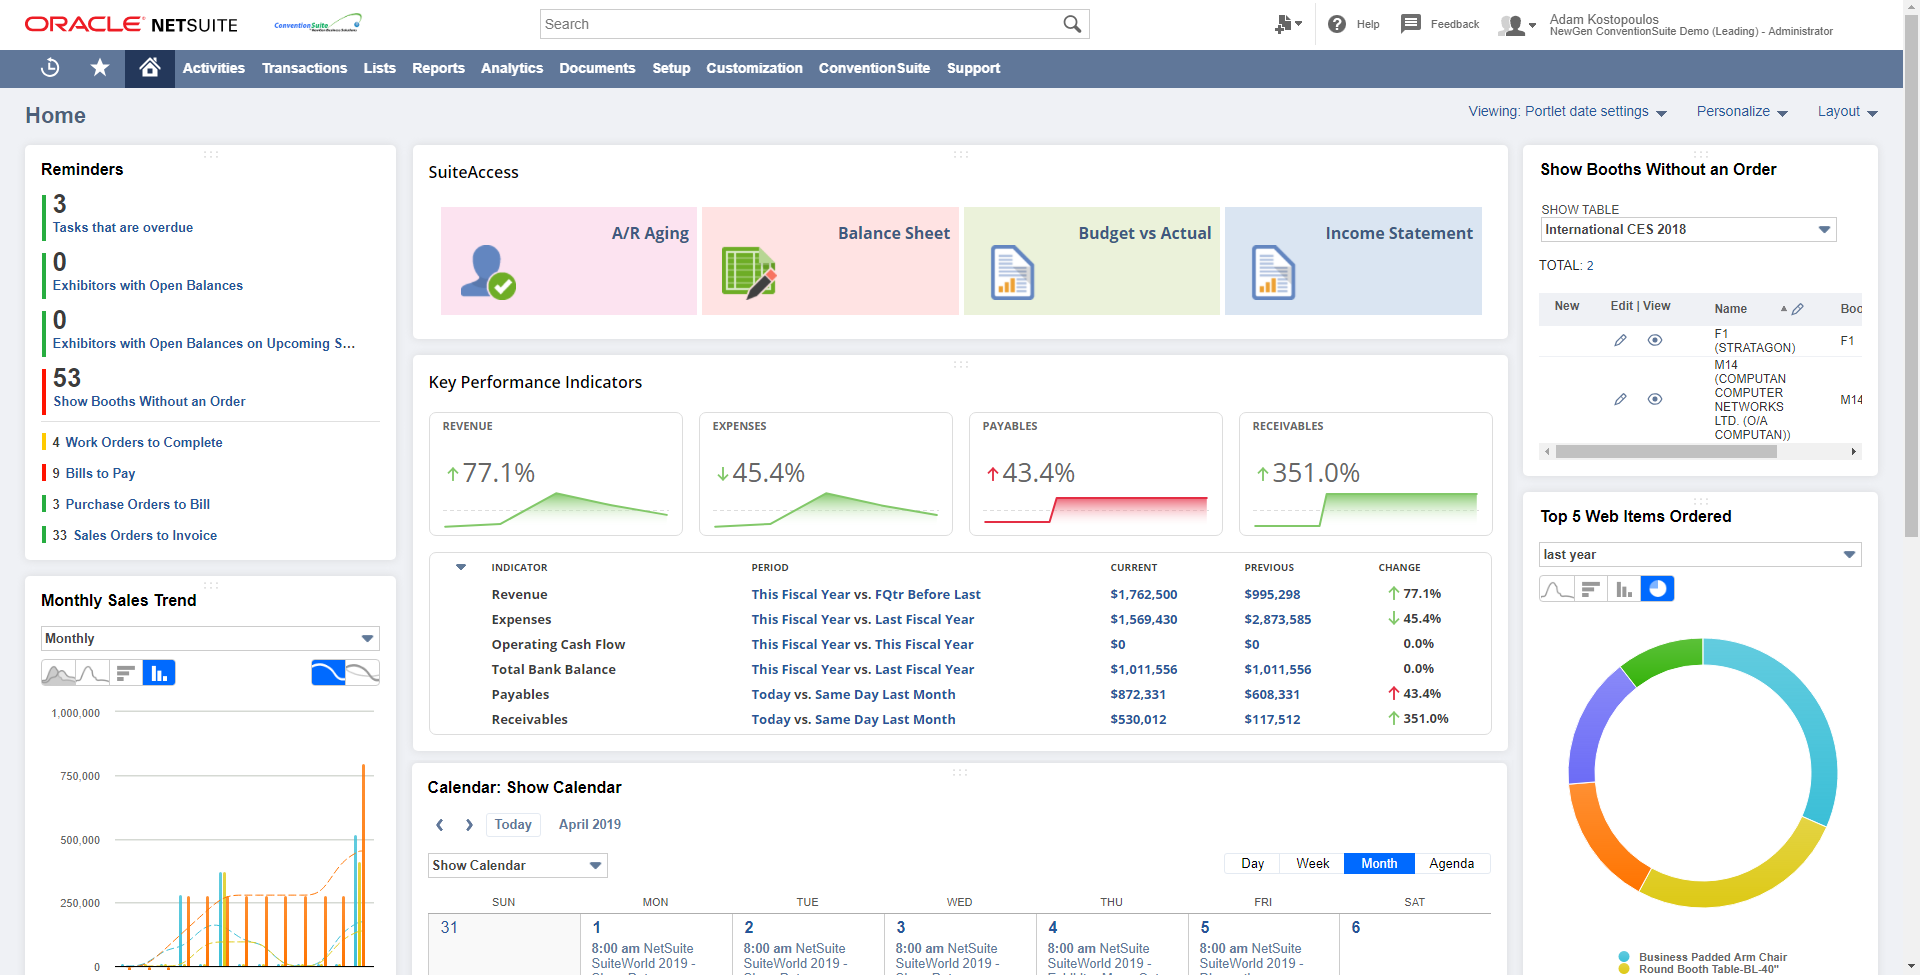Edit the M14 COMPUTAN booth record

1620,399
